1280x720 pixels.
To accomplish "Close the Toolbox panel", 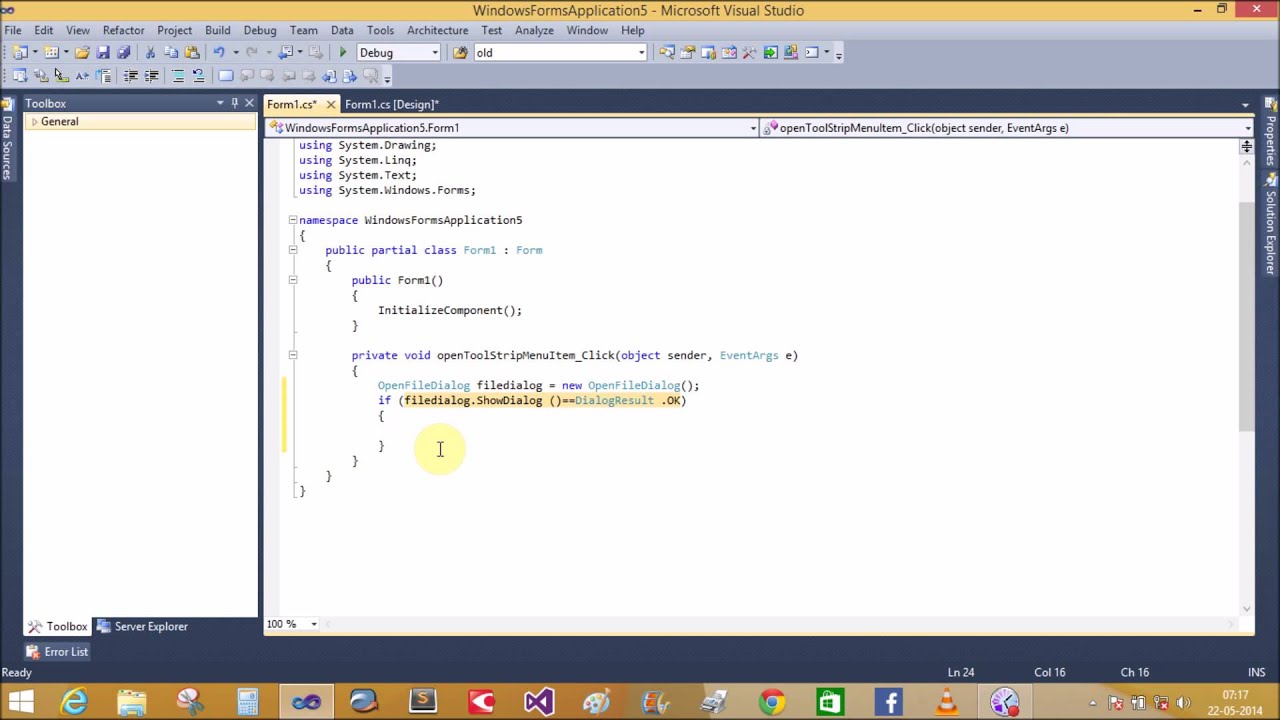I will click(x=249, y=103).
